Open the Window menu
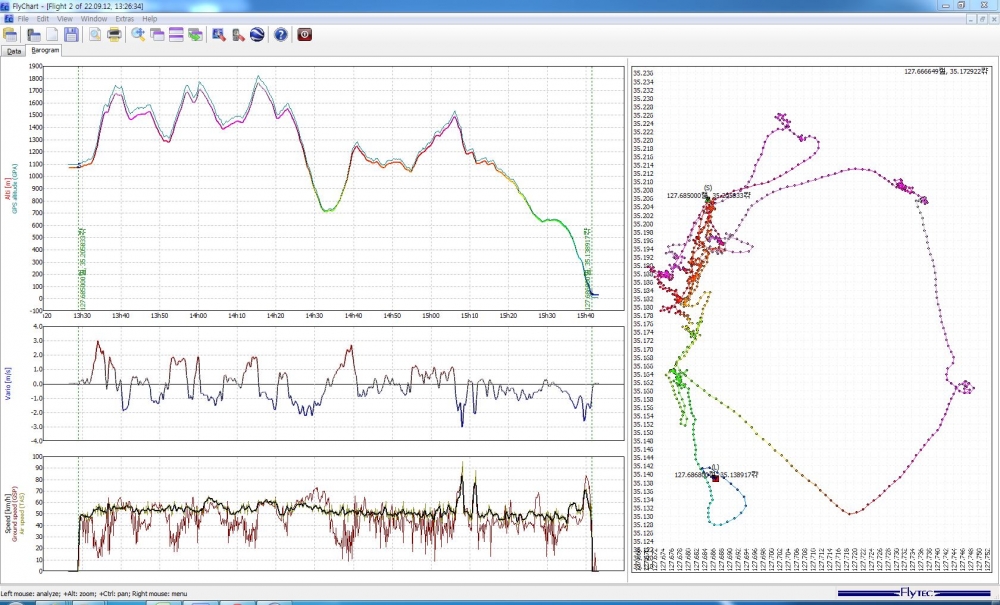This screenshot has width=1000, height=605. coord(94,19)
